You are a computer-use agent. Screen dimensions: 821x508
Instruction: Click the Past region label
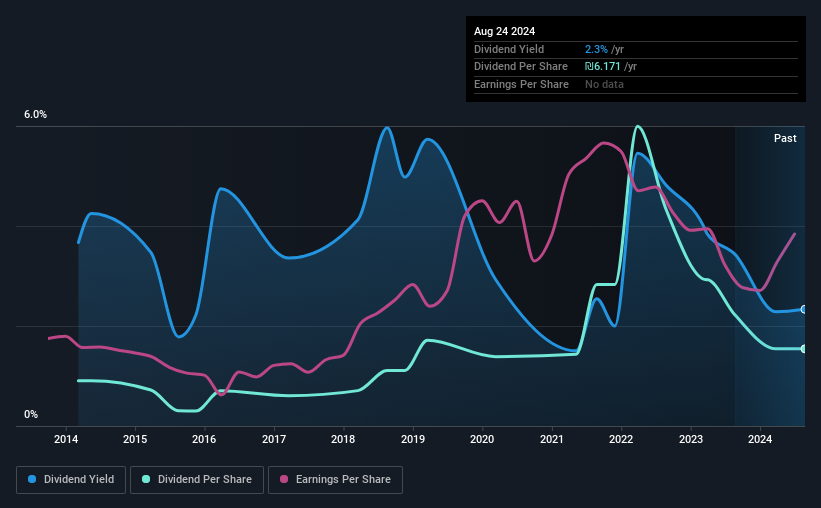click(x=785, y=138)
